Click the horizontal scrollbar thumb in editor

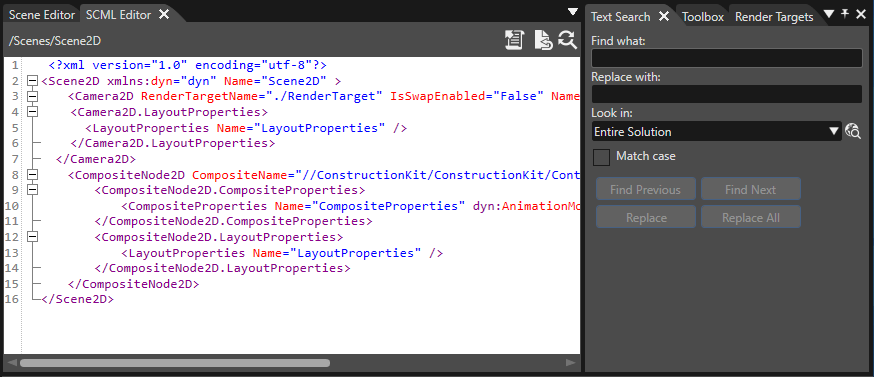click(174, 363)
